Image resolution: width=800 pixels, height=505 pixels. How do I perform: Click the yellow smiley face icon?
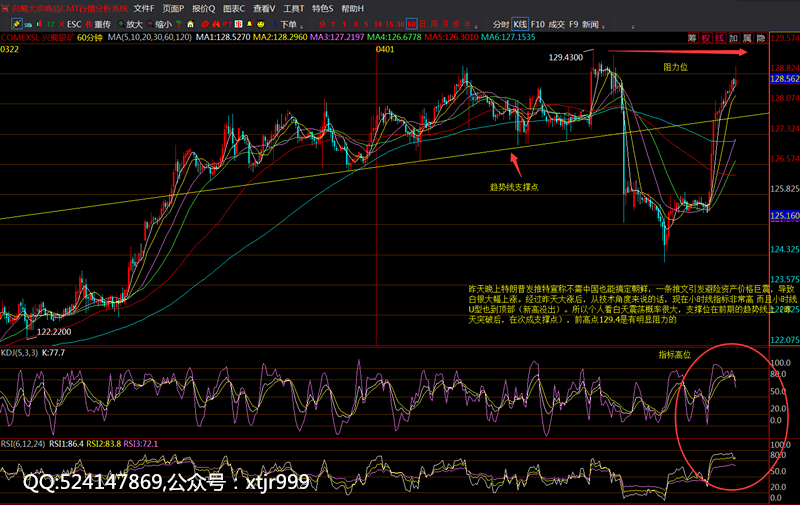261,24
